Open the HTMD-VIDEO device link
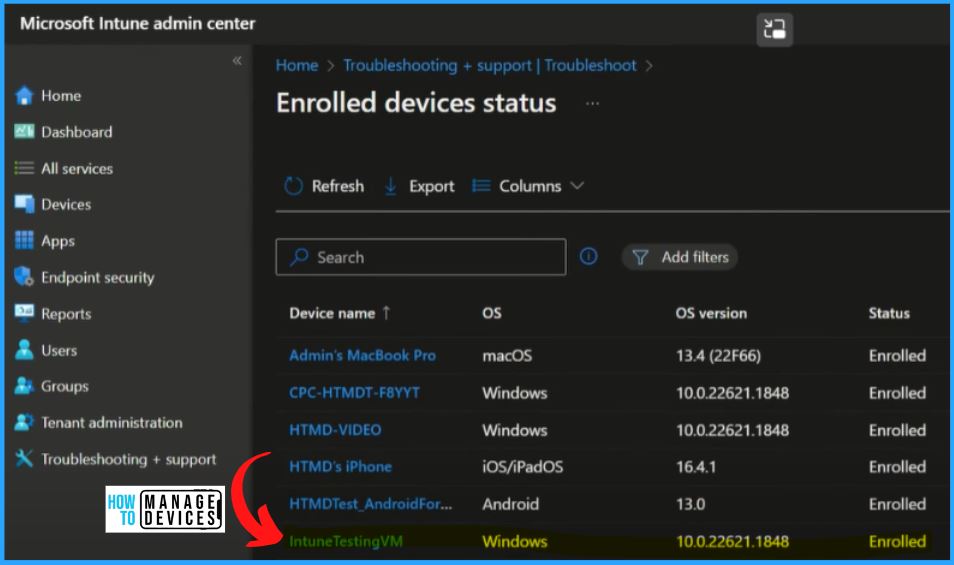 click(335, 430)
